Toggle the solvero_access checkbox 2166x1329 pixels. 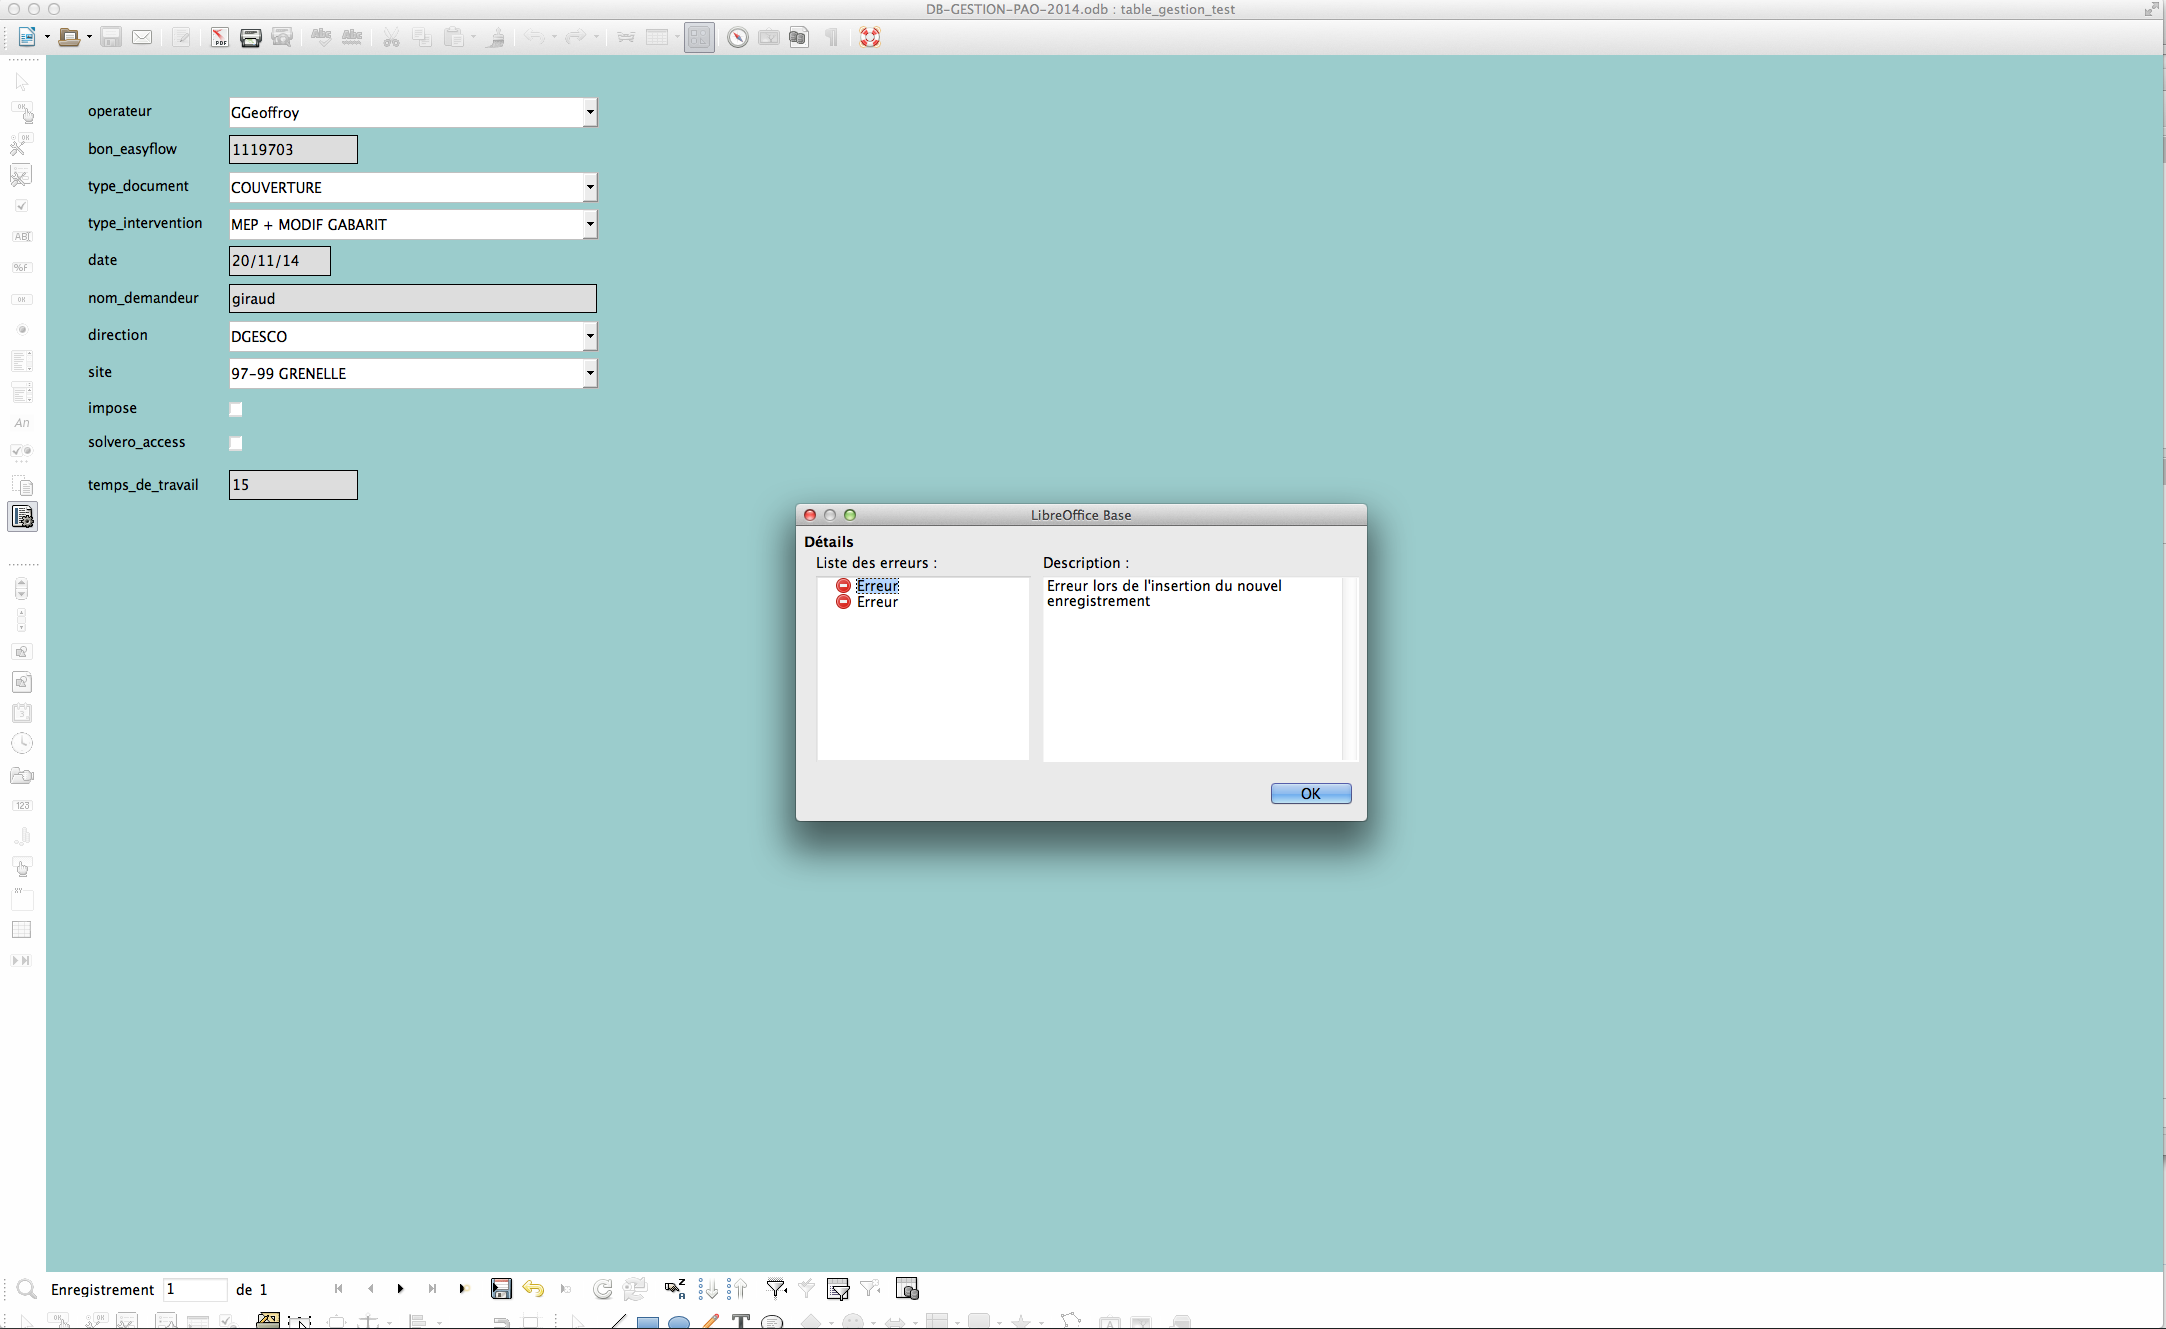click(236, 443)
